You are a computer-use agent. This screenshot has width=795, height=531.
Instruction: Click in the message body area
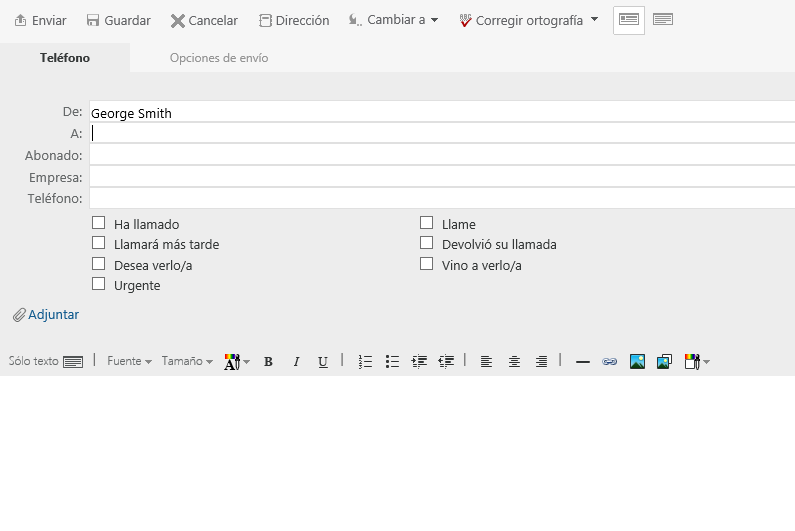tap(398, 453)
